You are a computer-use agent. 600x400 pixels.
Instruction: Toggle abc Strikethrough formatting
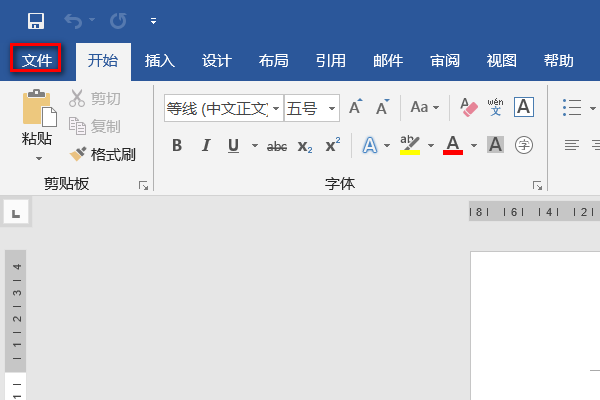(277, 146)
